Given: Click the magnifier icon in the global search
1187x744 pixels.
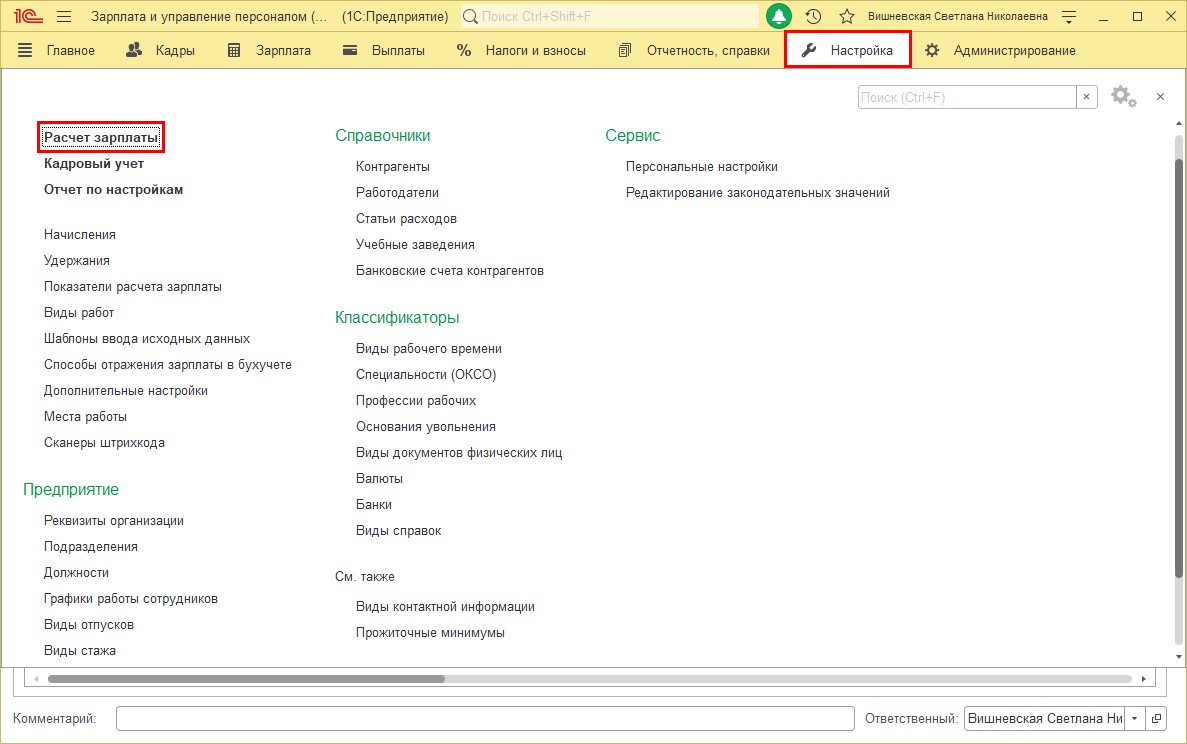Looking at the screenshot, I should pos(470,16).
